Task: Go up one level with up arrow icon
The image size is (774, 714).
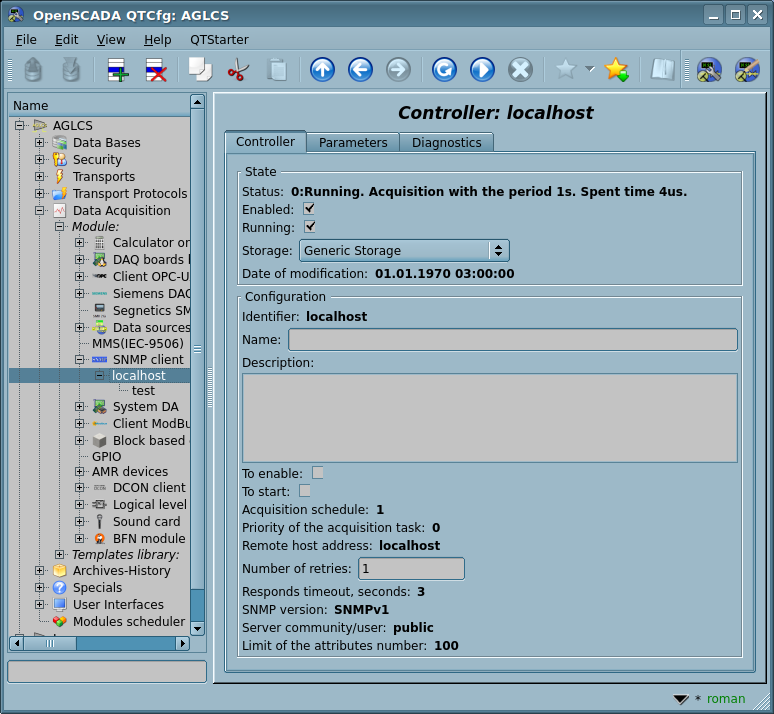Action: (x=322, y=70)
